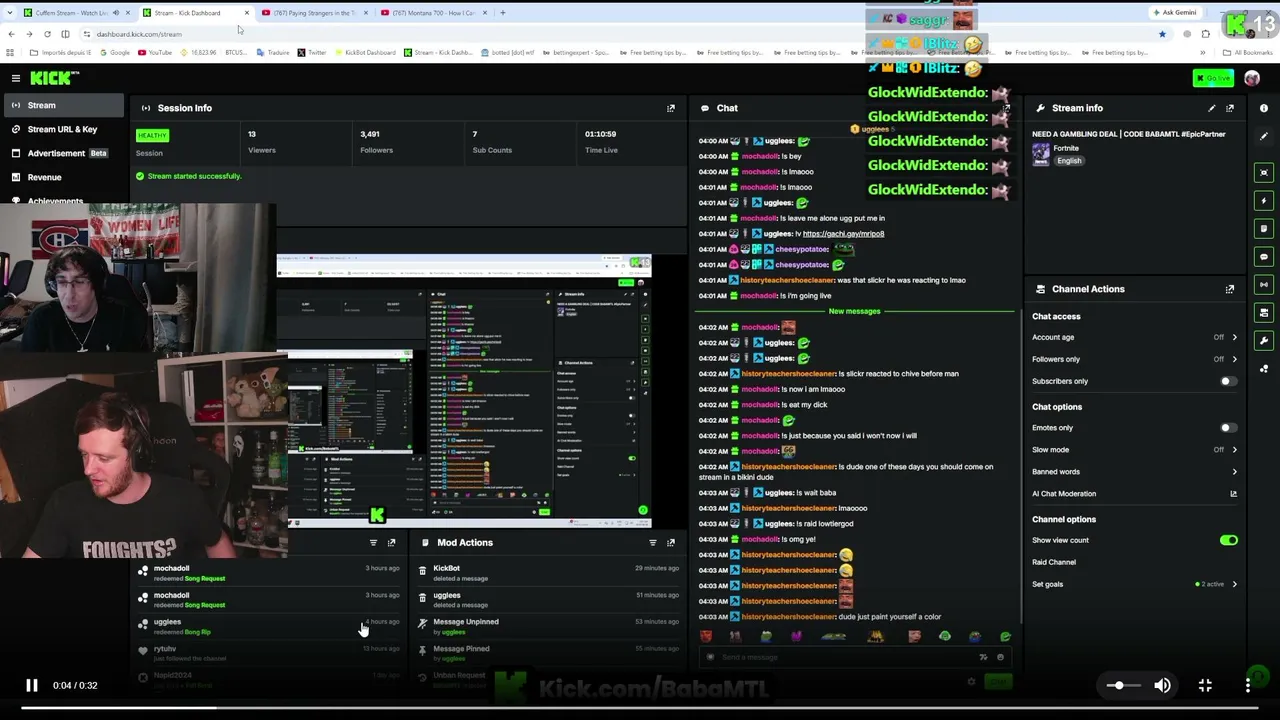
Task: Toggle the Show view count switch
Action: (1228, 540)
